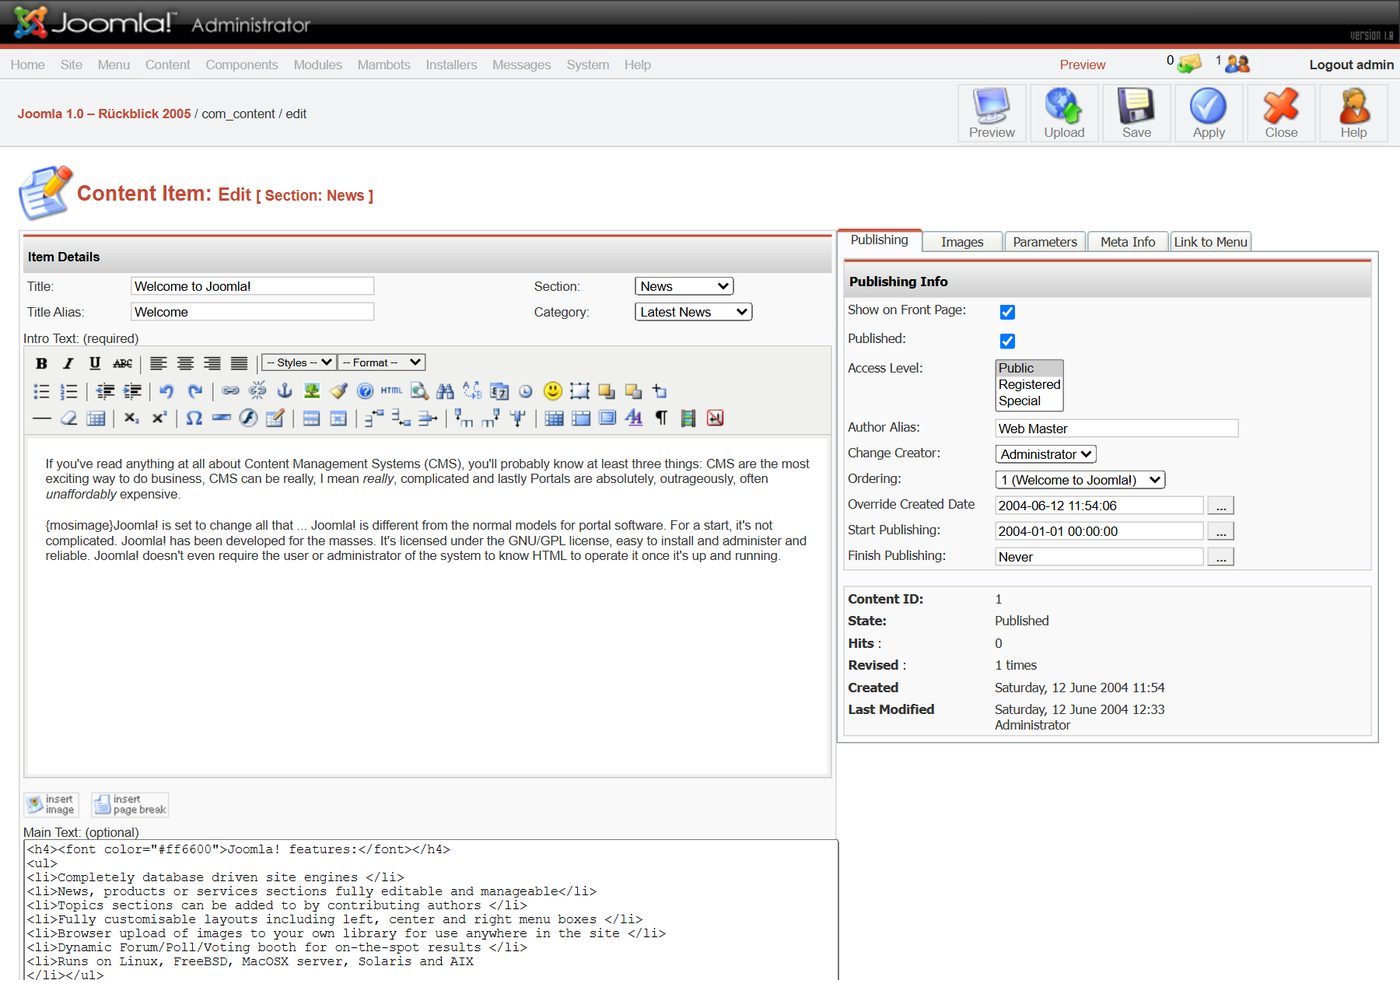Open HTML source editor

coord(392,391)
